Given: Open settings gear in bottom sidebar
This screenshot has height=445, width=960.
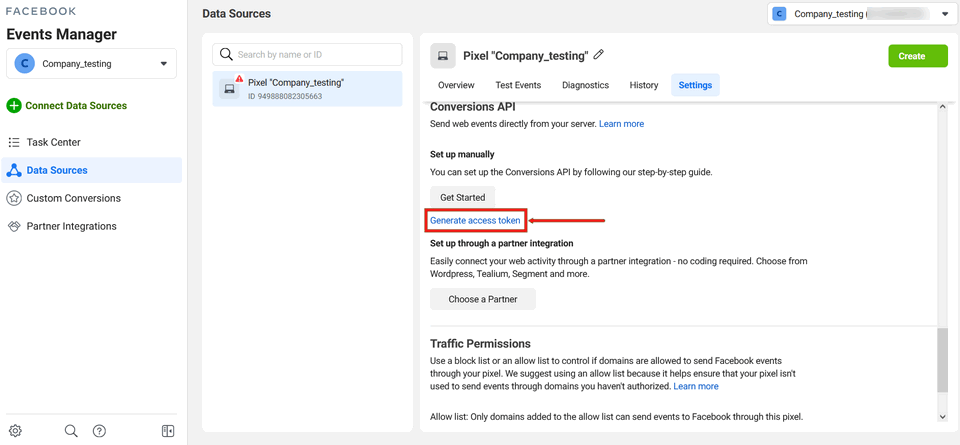Looking at the screenshot, I should (15, 430).
